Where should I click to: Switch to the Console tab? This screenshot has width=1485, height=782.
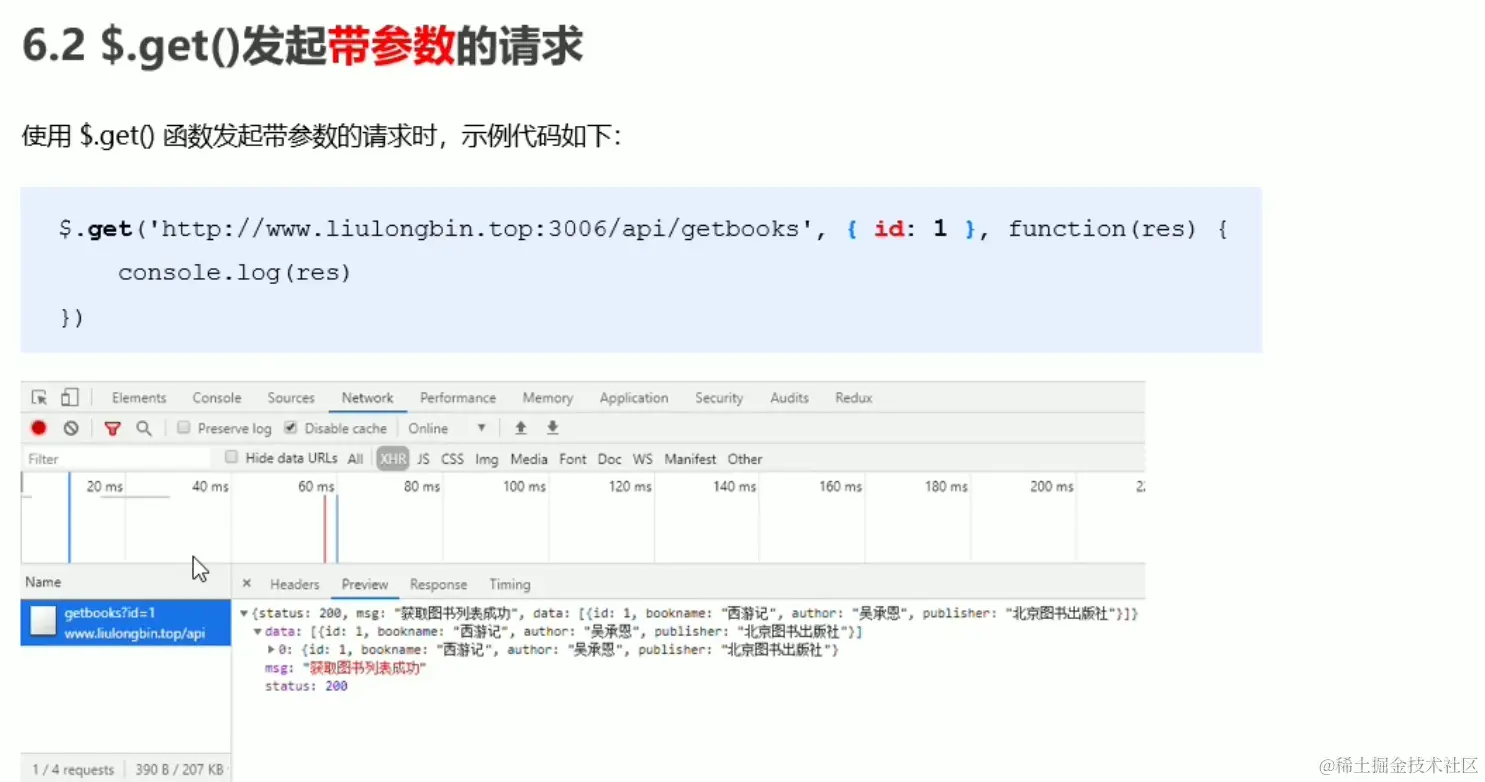point(217,398)
